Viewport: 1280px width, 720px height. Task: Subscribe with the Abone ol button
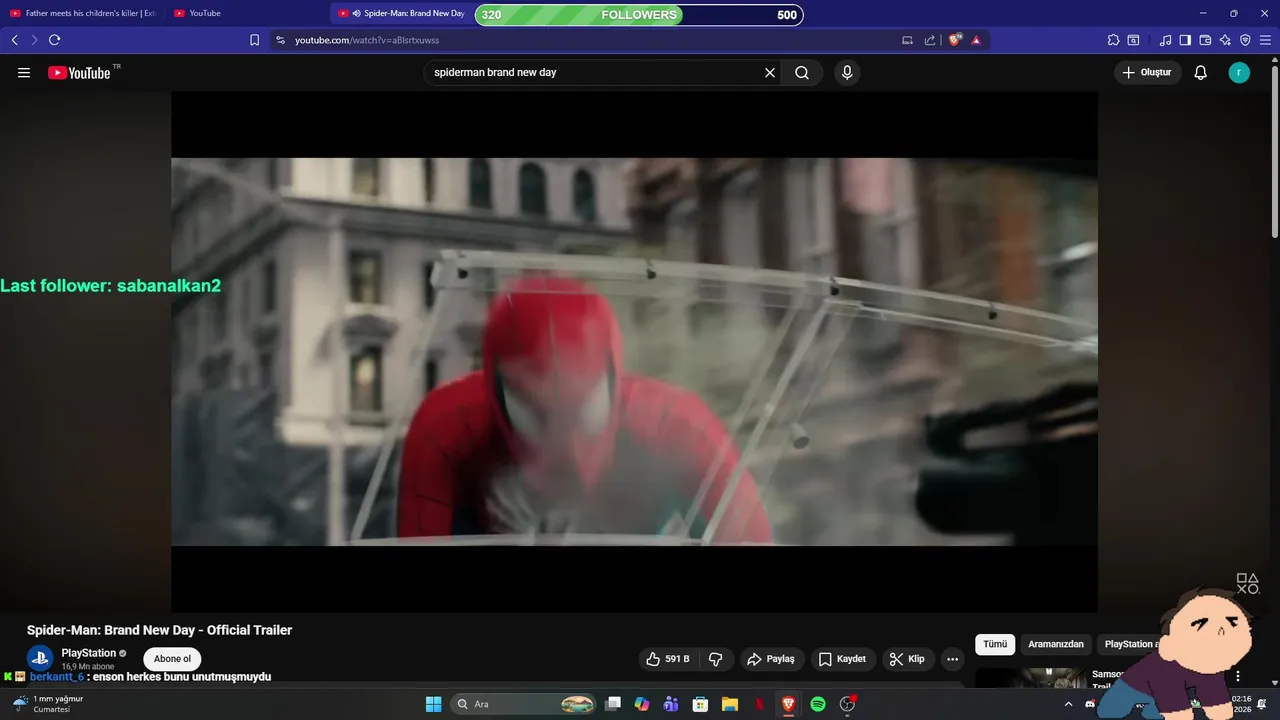[x=172, y=659]
